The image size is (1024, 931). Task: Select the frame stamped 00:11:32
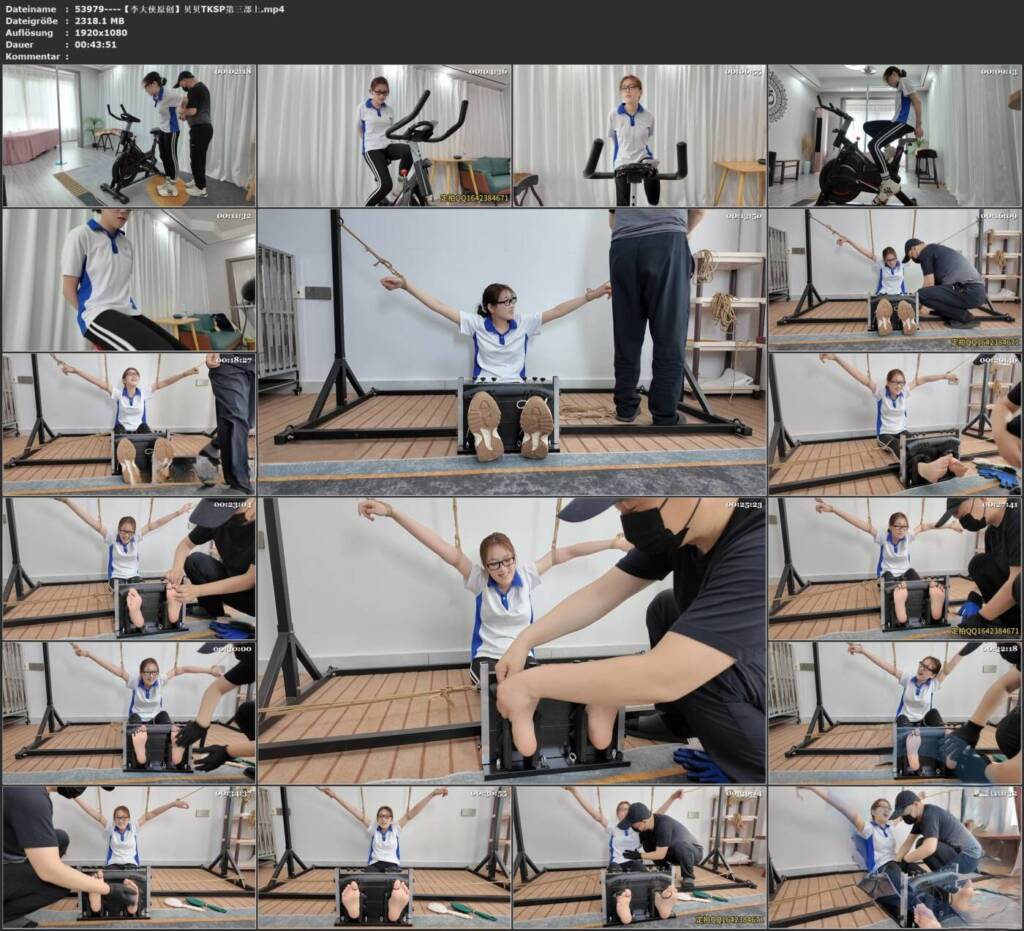tap(129, 280)
